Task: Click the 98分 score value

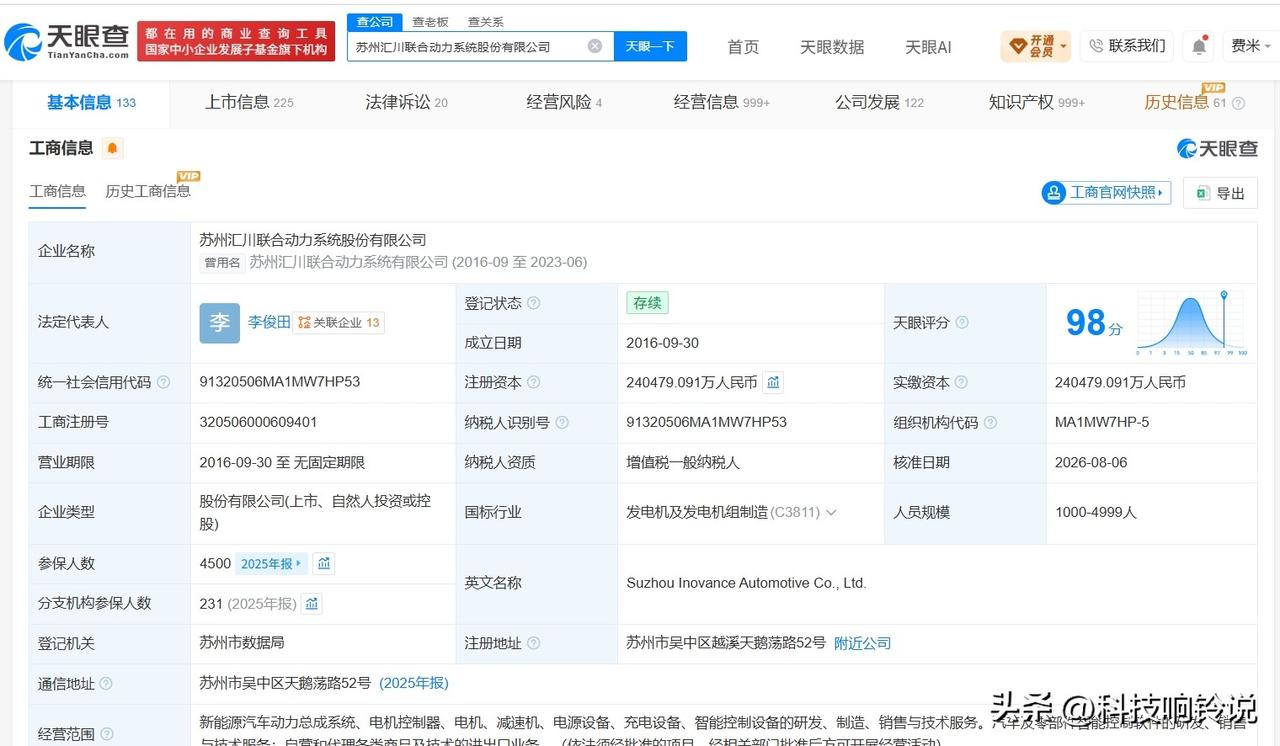Action: [1094, 323]
